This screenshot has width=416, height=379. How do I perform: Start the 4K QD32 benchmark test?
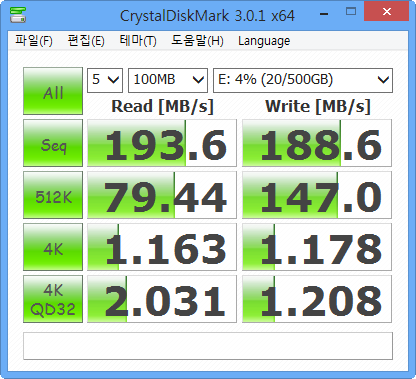(x=53, y=299)
